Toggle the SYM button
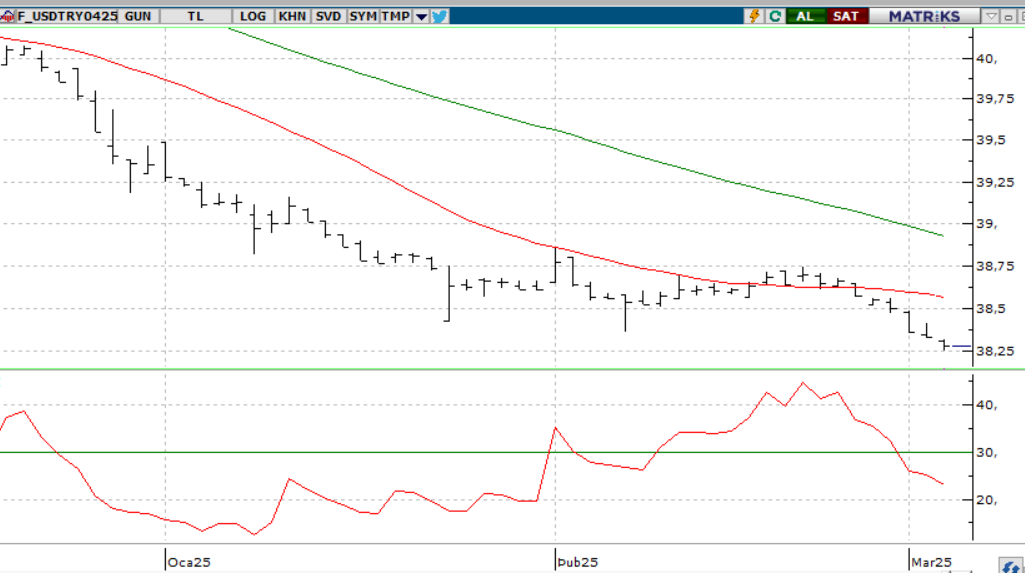Viewport: 1025px width, 573px height. pyautogui.click(x=363, y=16)
